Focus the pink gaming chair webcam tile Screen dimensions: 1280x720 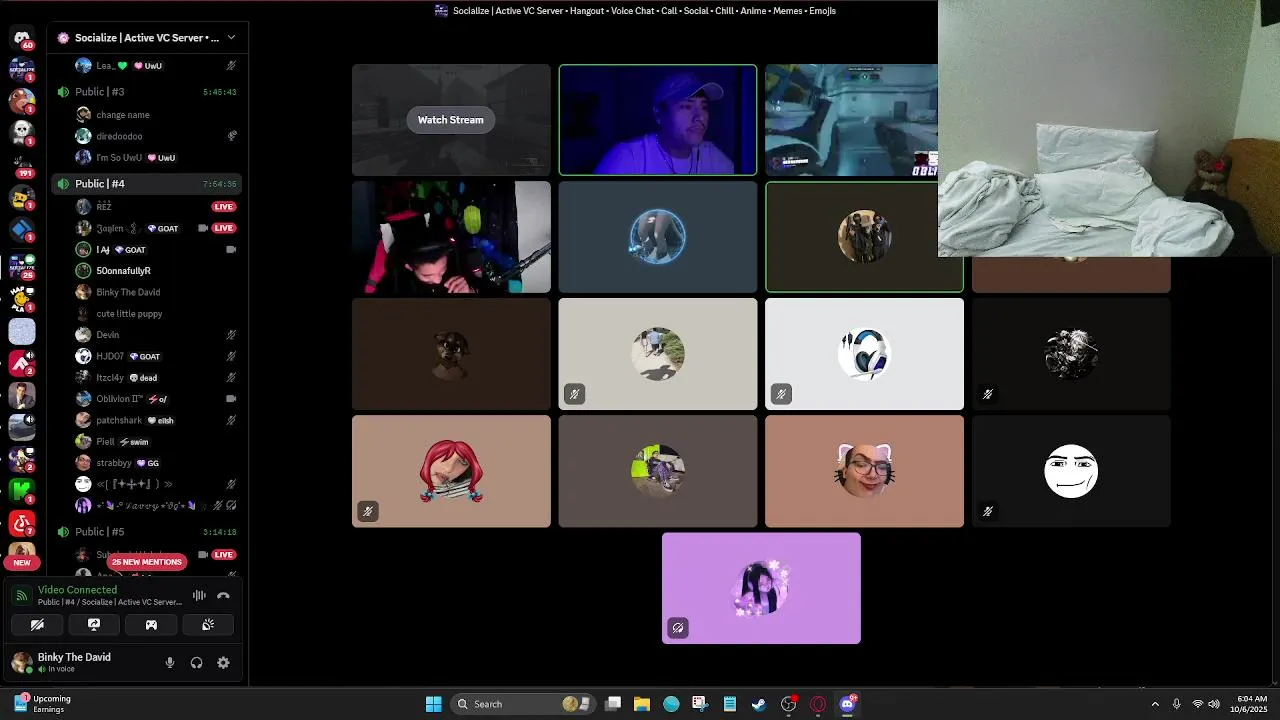(x=451, y=237)
